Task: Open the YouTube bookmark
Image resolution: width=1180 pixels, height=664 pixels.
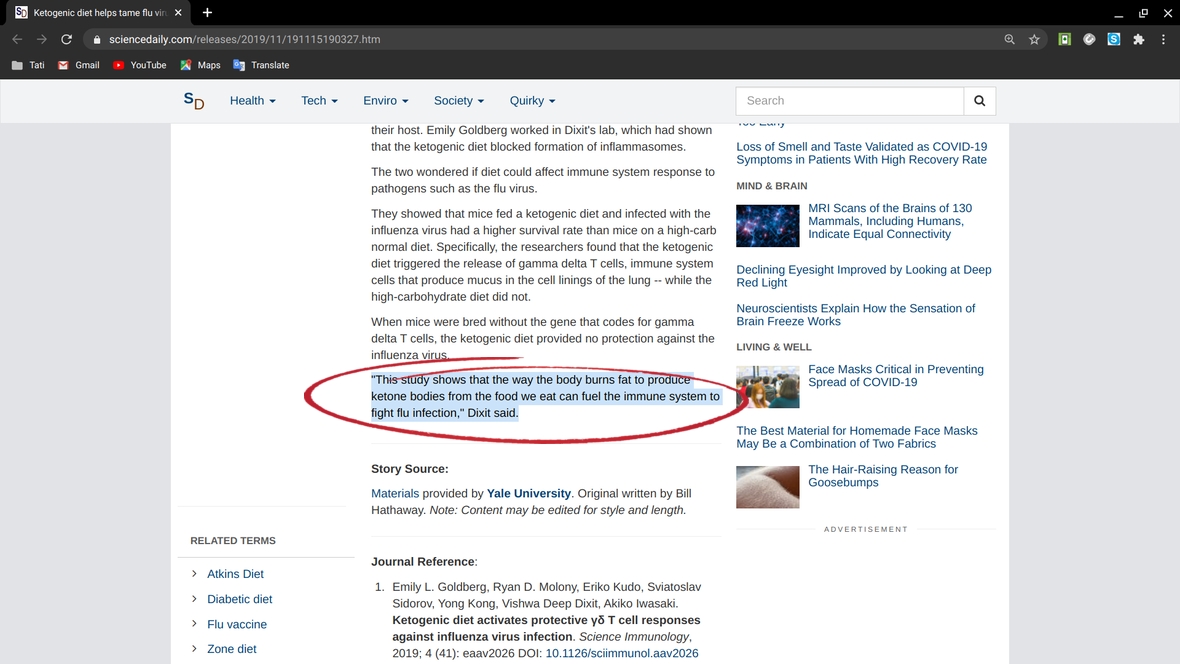Action: (139, 65)
